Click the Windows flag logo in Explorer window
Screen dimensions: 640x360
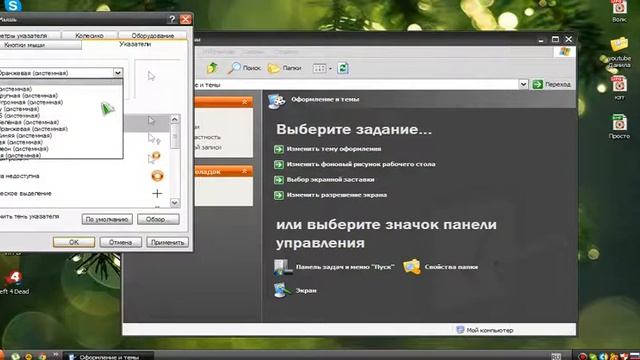565,51
